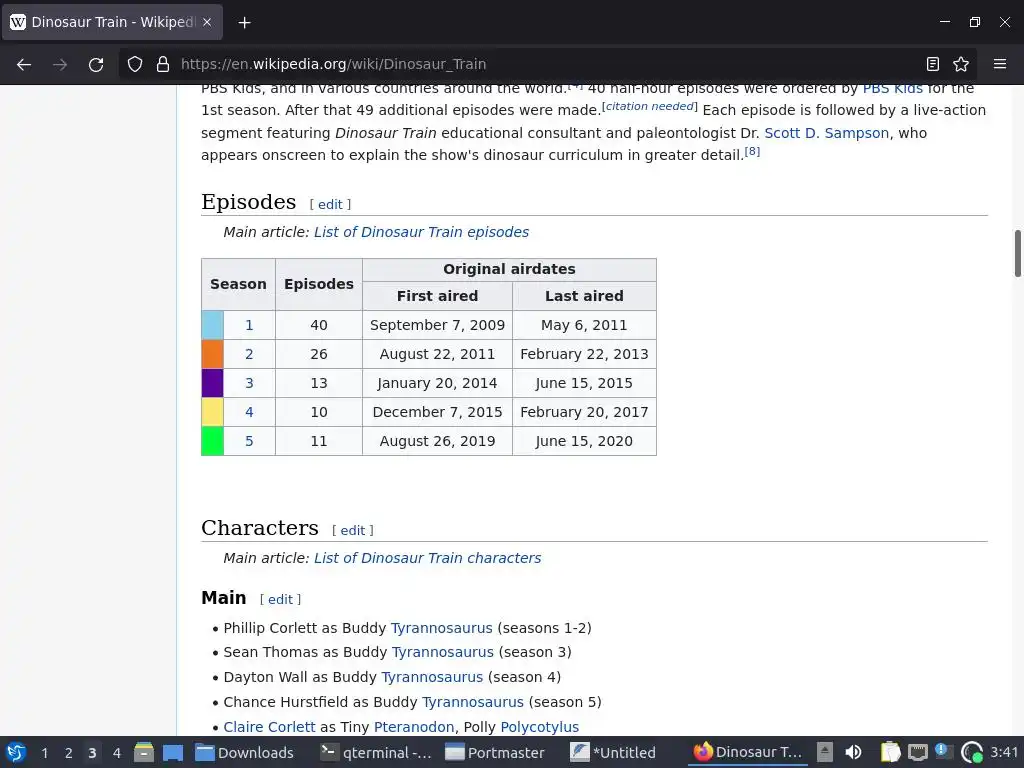Edit the Characters section
Viewport: 1024px width, 768px height.
pyautogui.click(x=353, y=530)
